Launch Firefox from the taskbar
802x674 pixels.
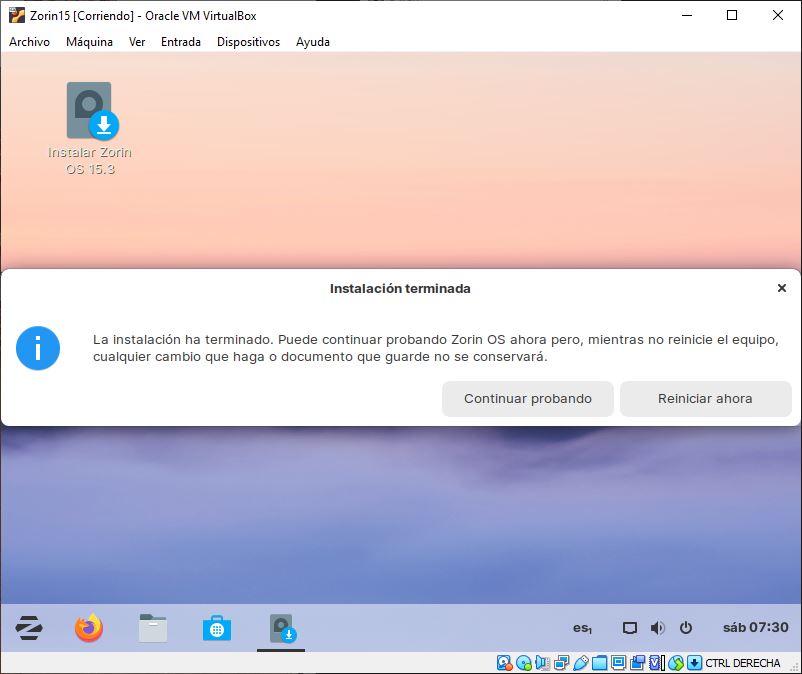pyautogui.click(x=89, y=628)
